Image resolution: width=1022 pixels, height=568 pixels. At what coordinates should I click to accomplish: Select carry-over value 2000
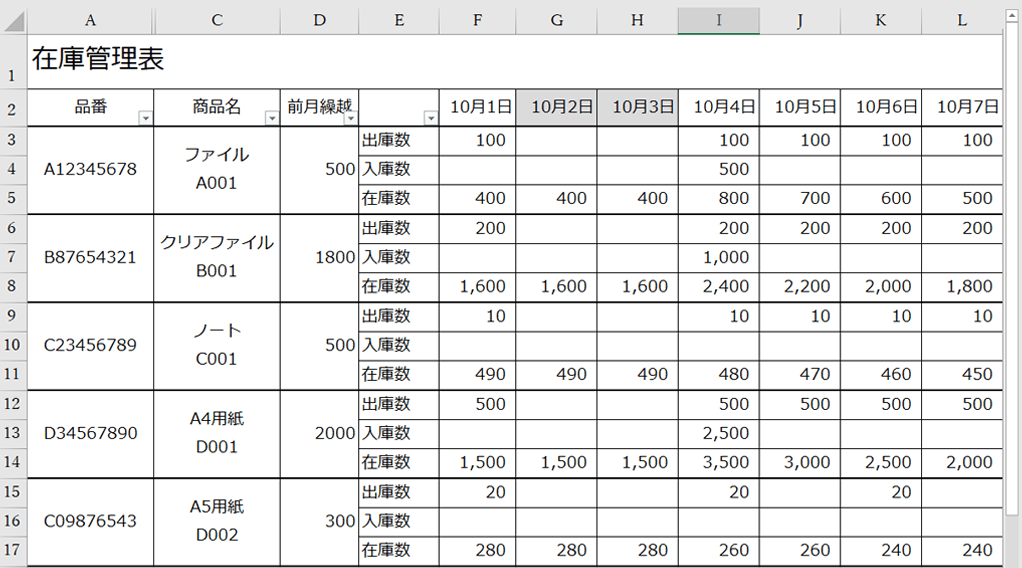(319, 434)
